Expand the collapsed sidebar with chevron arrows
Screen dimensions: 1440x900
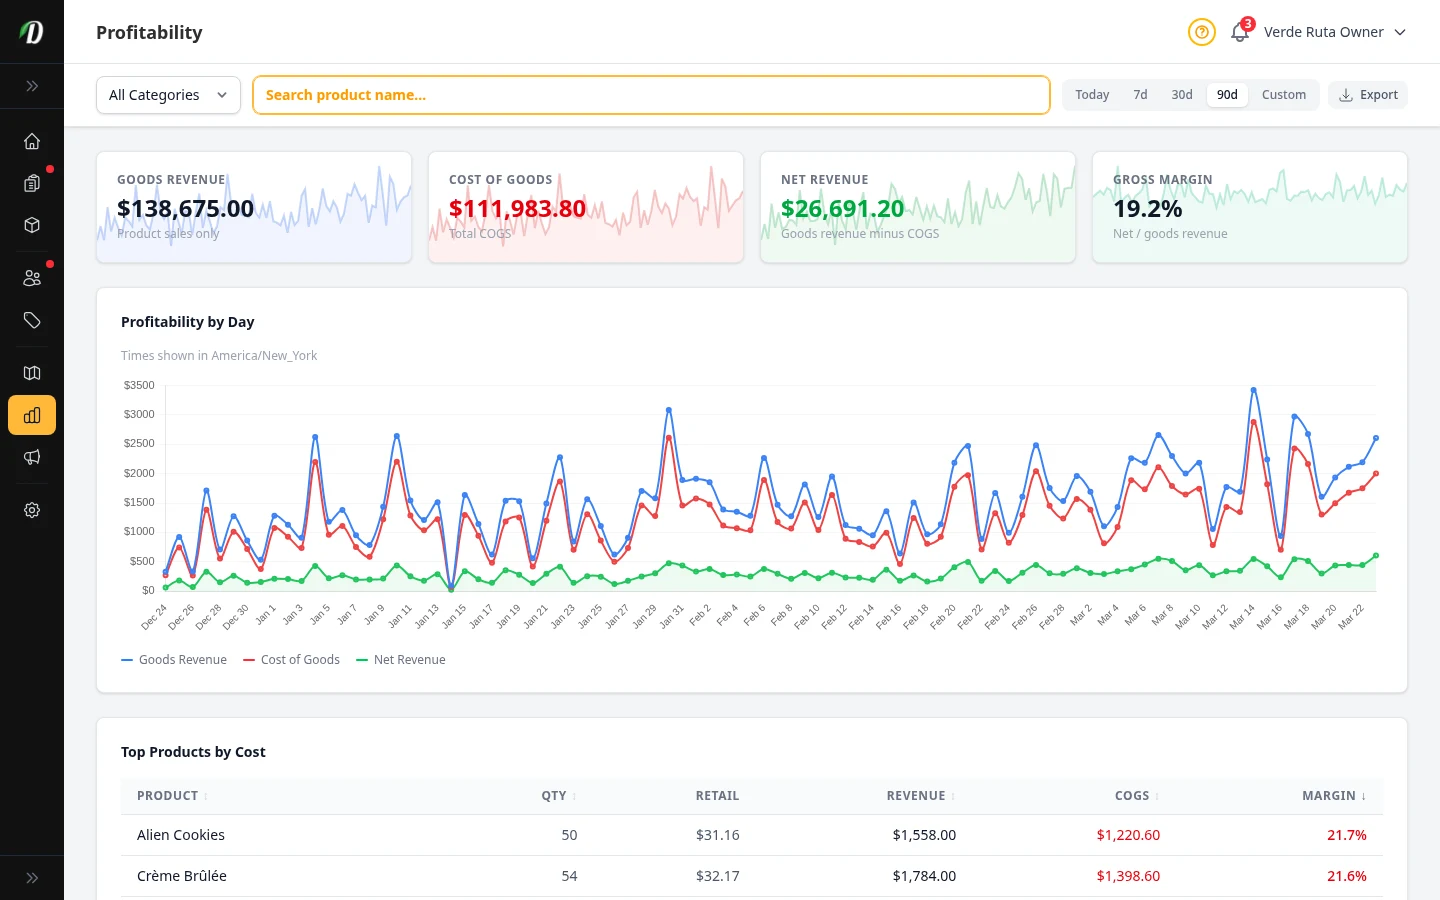[32, 86]
